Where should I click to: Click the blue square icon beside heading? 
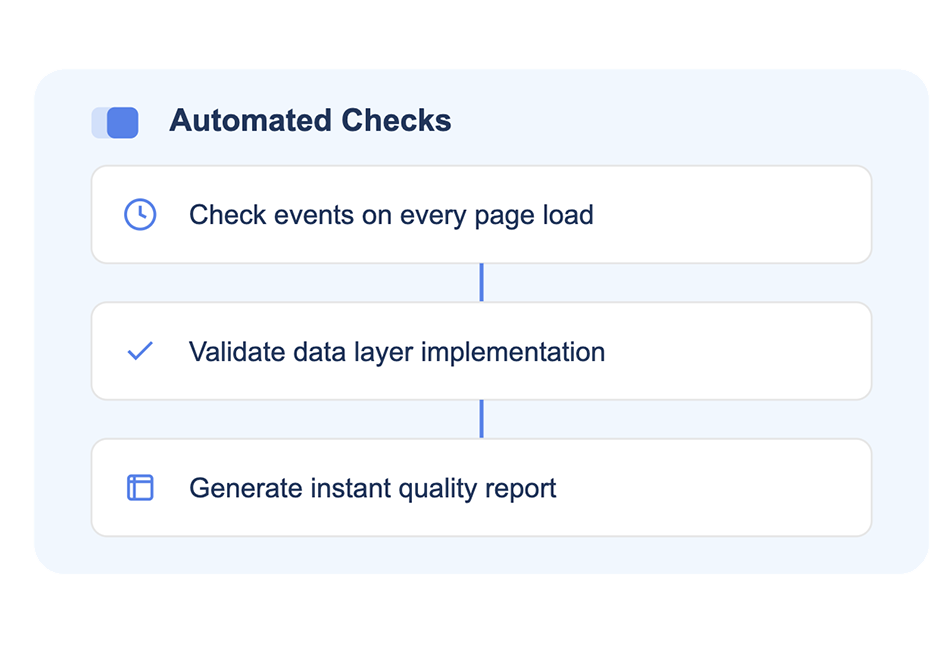coord(123,122)
